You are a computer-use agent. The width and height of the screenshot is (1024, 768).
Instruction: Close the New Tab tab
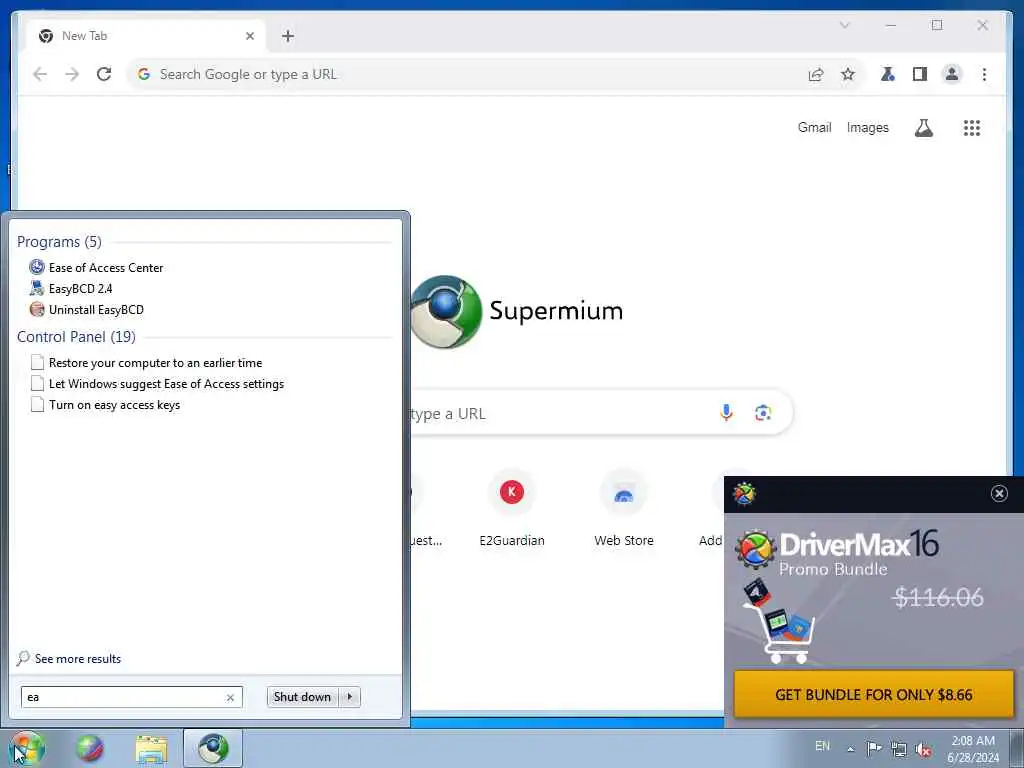(249, 36)
